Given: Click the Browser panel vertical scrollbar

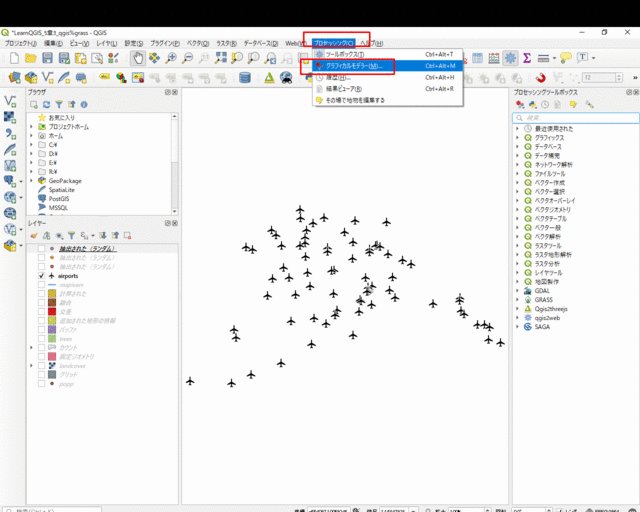Looking at the screenshot, I should point(175,163).
